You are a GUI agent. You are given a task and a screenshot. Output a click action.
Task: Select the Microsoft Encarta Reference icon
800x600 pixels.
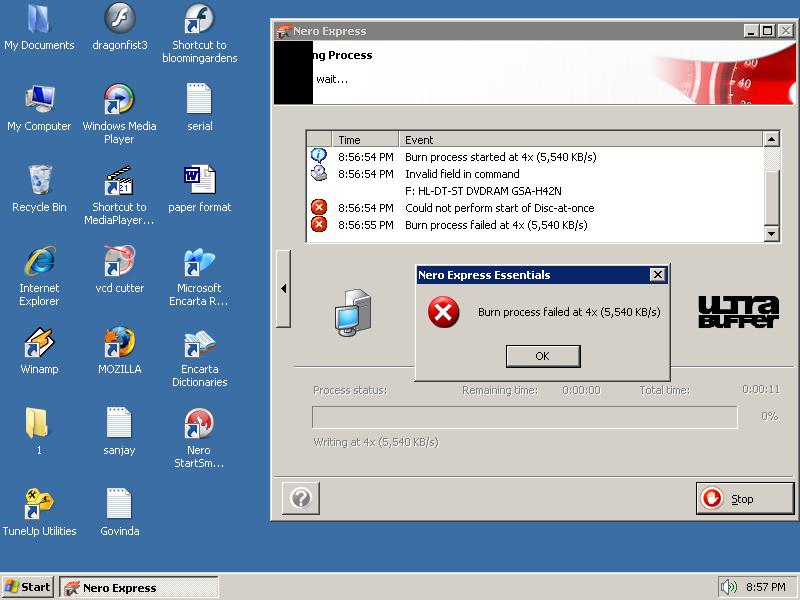[x=199, y=276]
